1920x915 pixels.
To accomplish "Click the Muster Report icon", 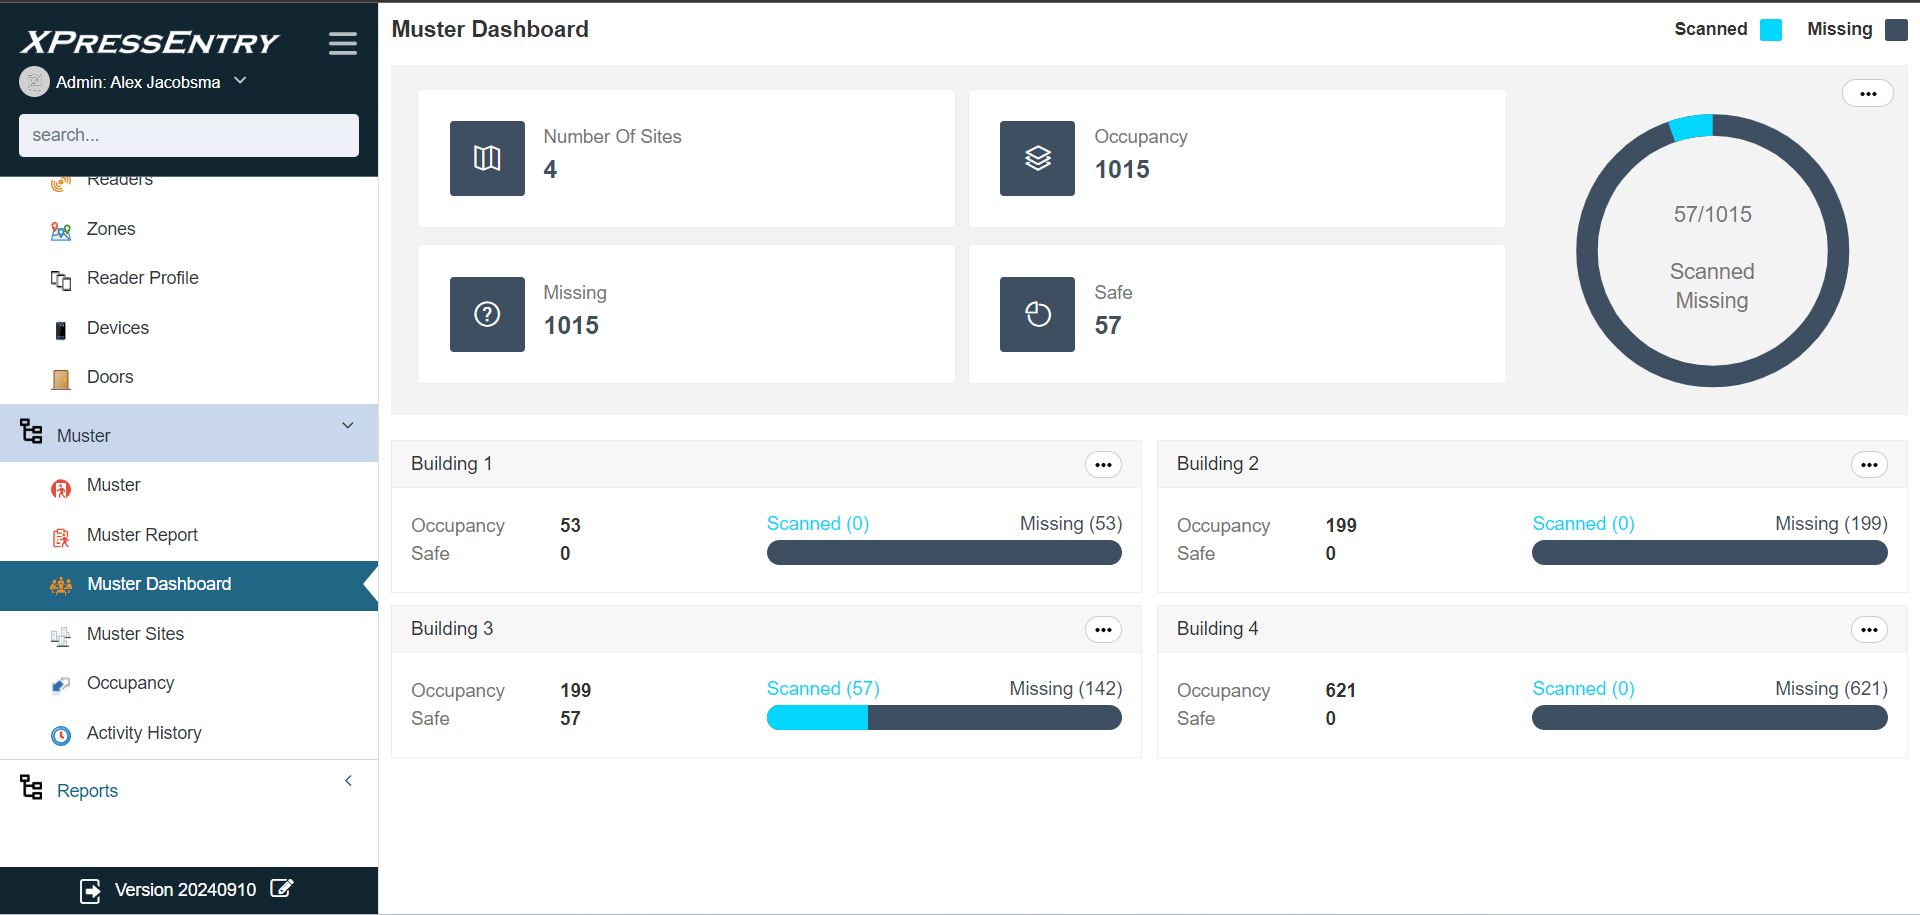I will [x=61, y=535].
